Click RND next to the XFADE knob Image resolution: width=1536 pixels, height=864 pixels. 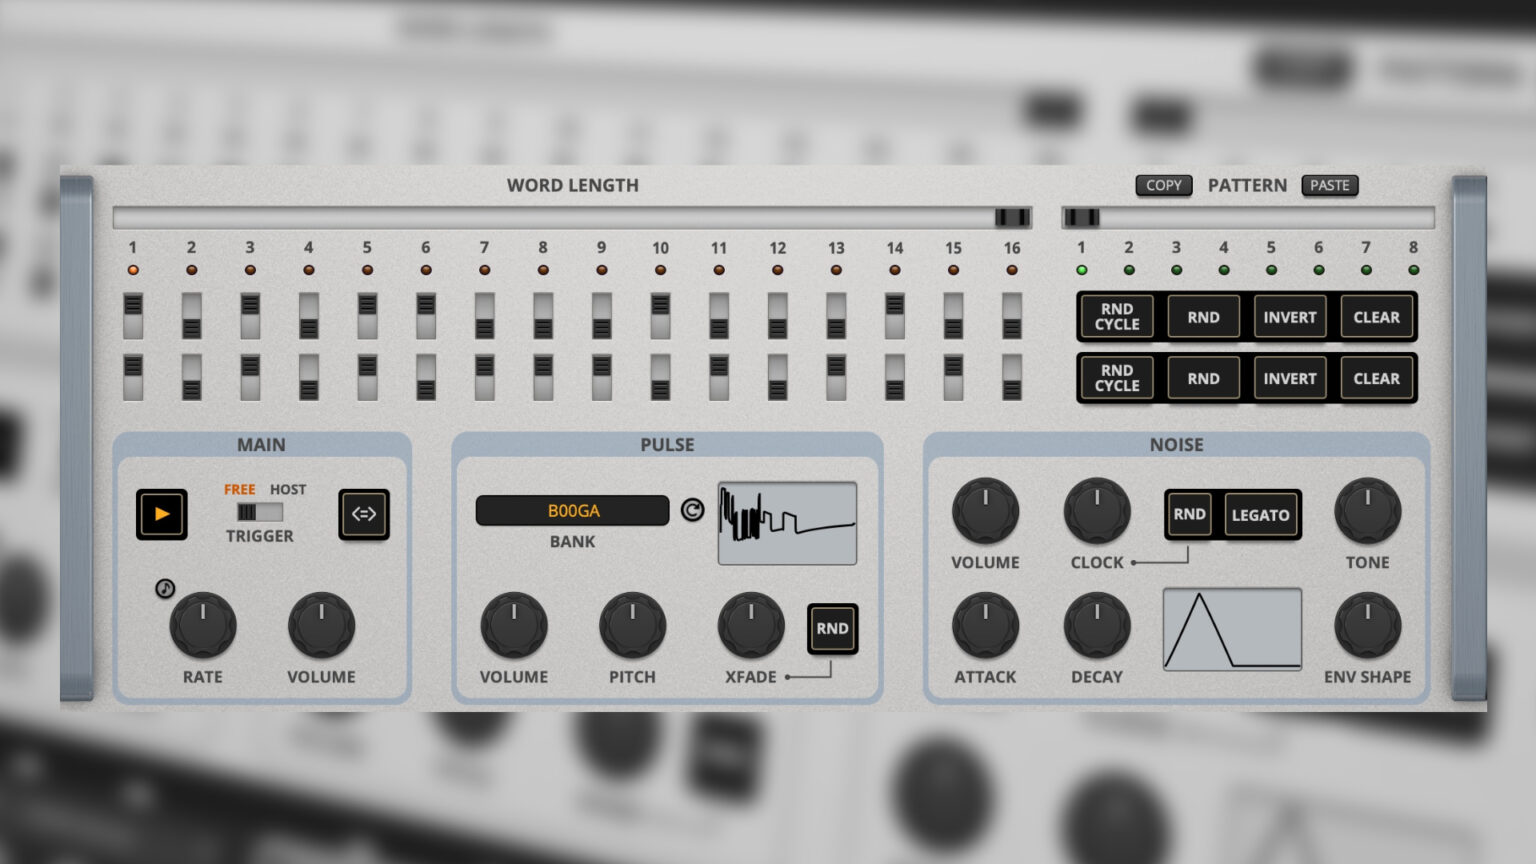[832, 629]
